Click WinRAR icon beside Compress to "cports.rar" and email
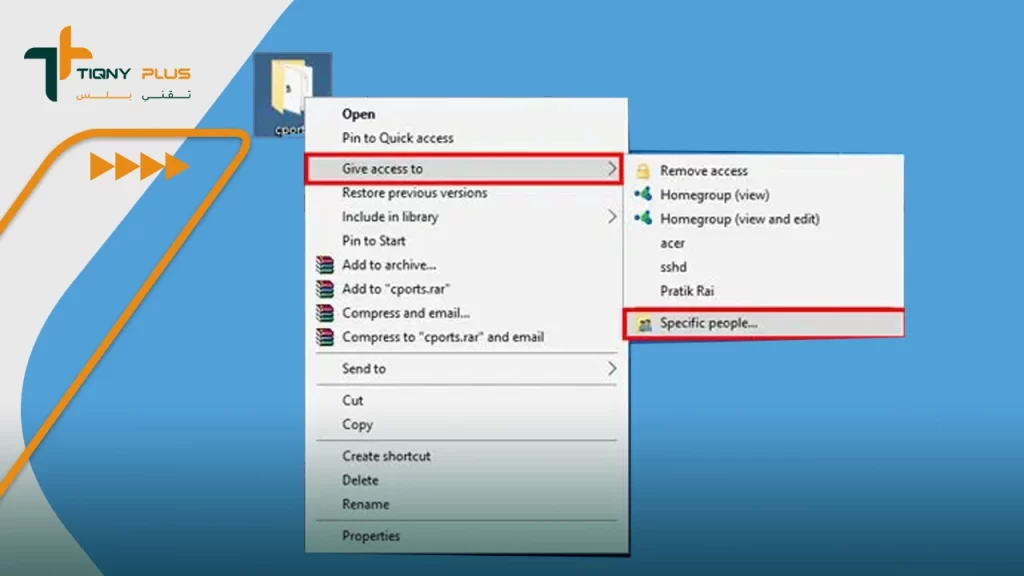 (323, 337)
